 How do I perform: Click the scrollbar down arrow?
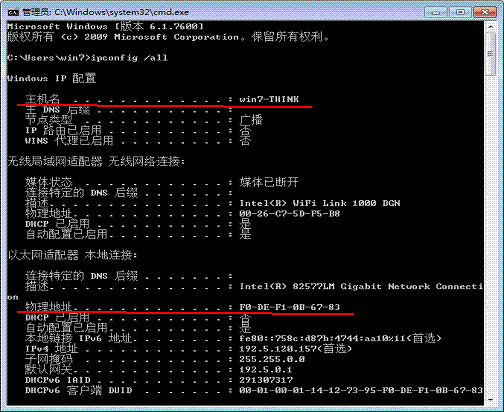pyautogui.click(x=491, y=400)
